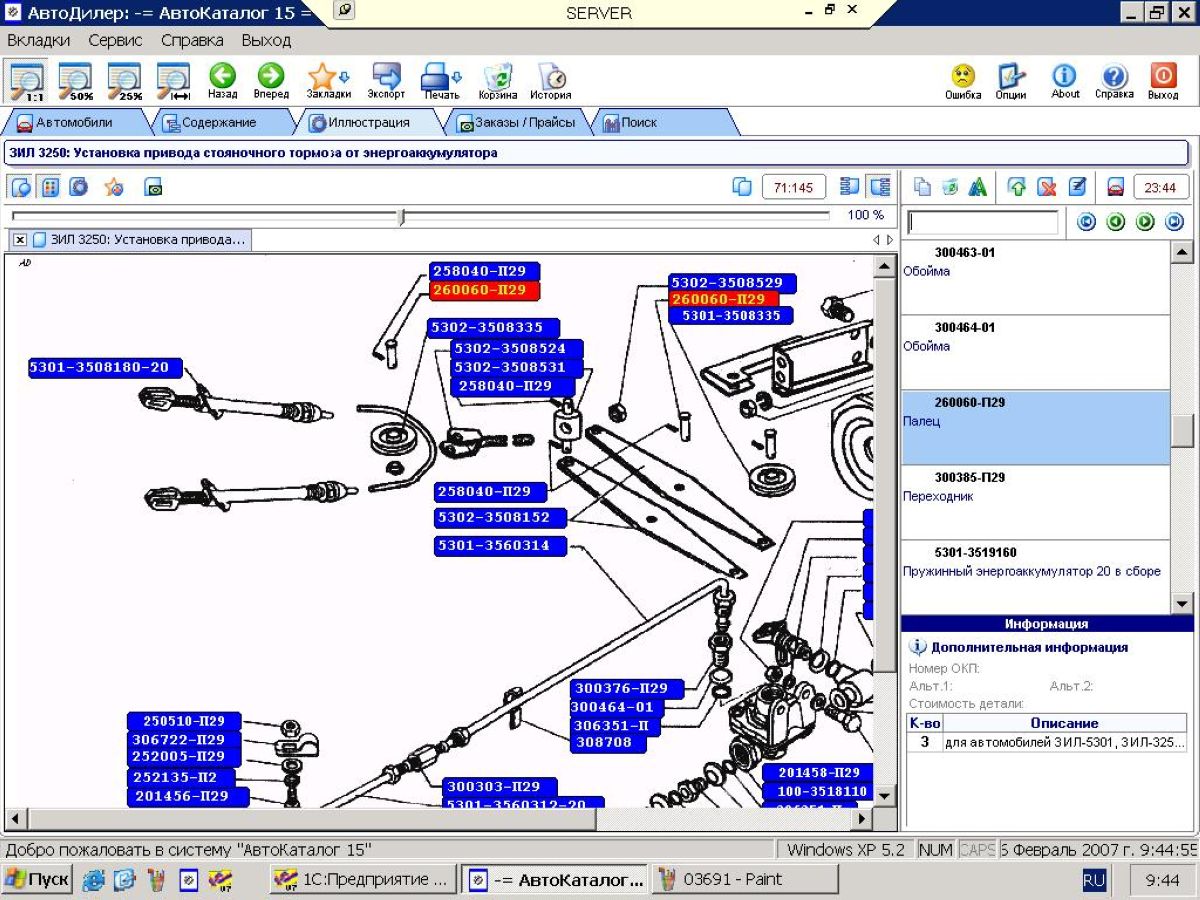Set illustration zoom to 1:1
The image size is (1200, 900).
coord(26,81)
